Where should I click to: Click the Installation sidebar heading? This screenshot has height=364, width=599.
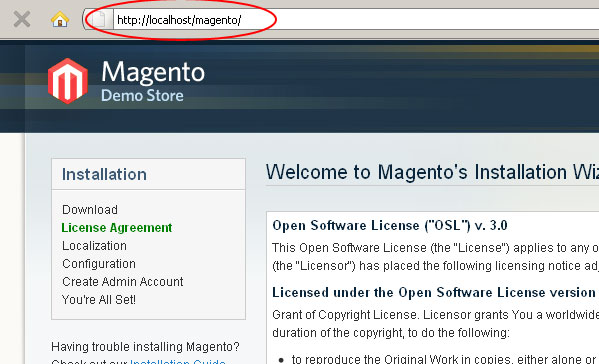click(x=104, y=174)
